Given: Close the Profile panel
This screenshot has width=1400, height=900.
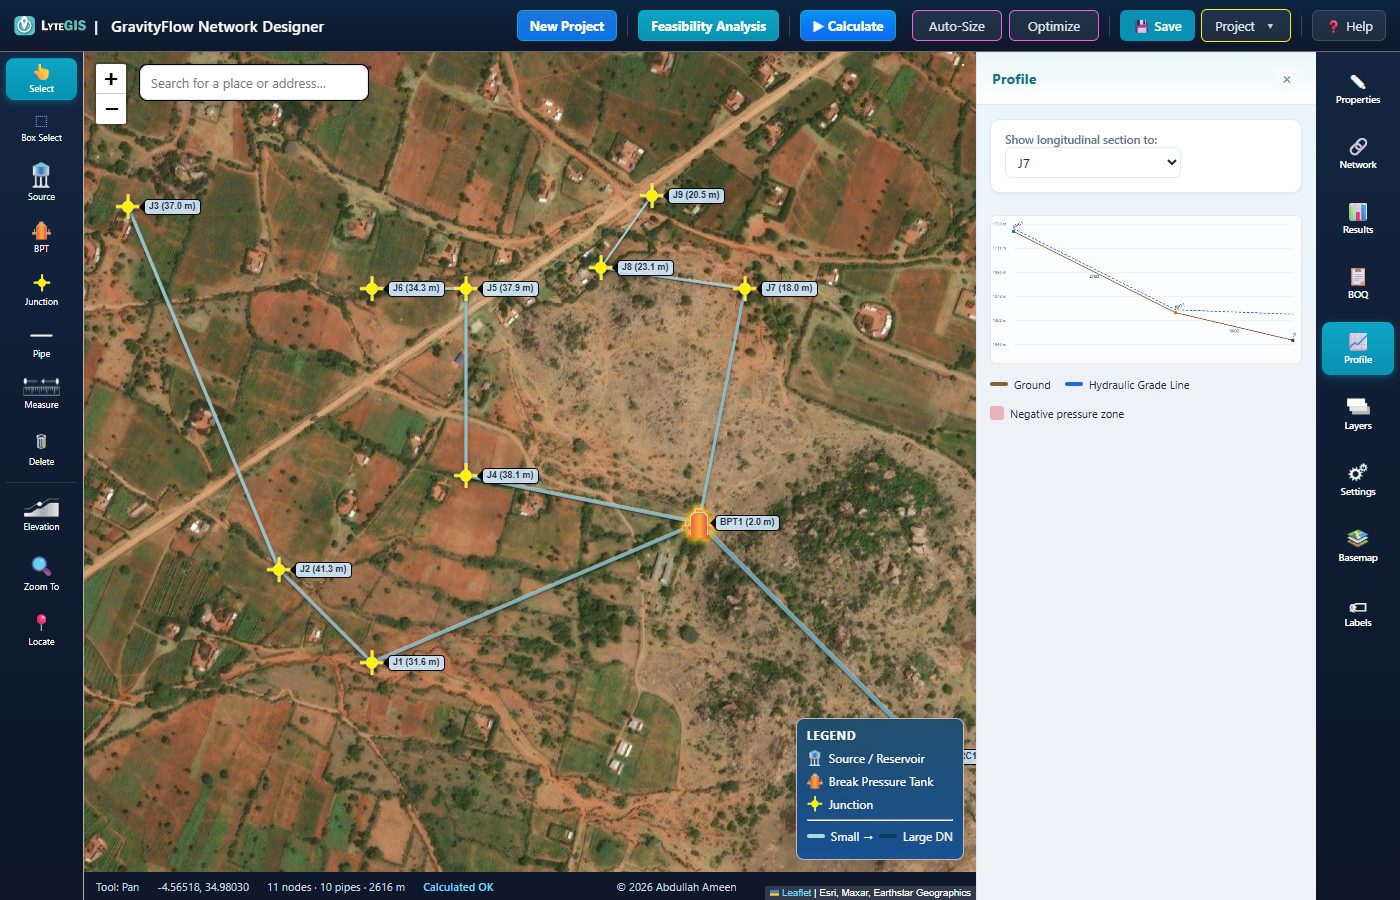Looking at the screenshot, I should click(x=1287, y=79).
